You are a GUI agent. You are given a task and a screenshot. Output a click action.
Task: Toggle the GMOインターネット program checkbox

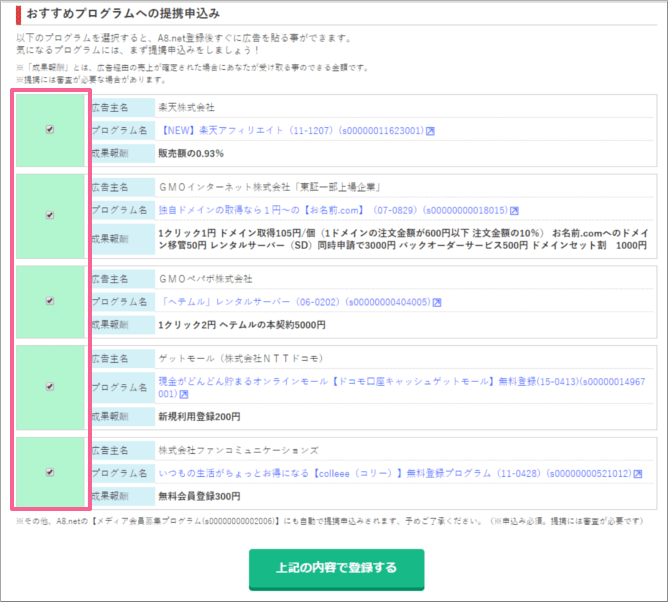(x=50, y=215)
